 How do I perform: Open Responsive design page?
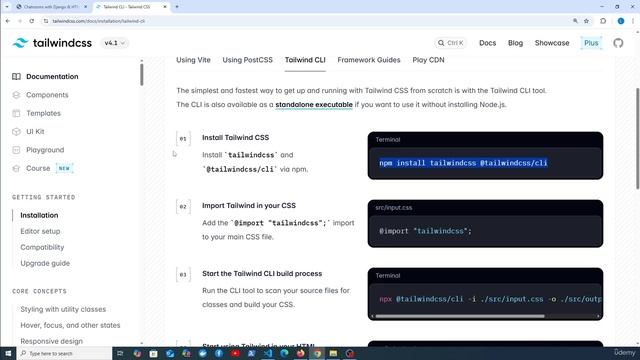pos(51,341)
